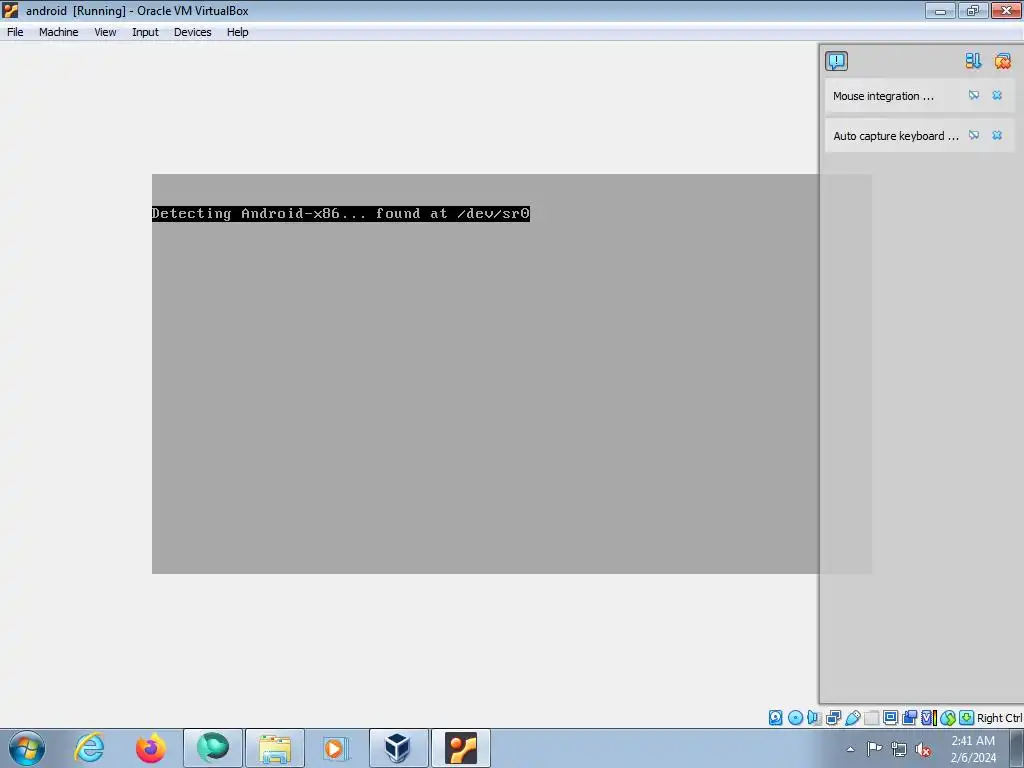Minimize the VirtualBox VM window
Screen dimensions: 1024x768
(940, 10)
